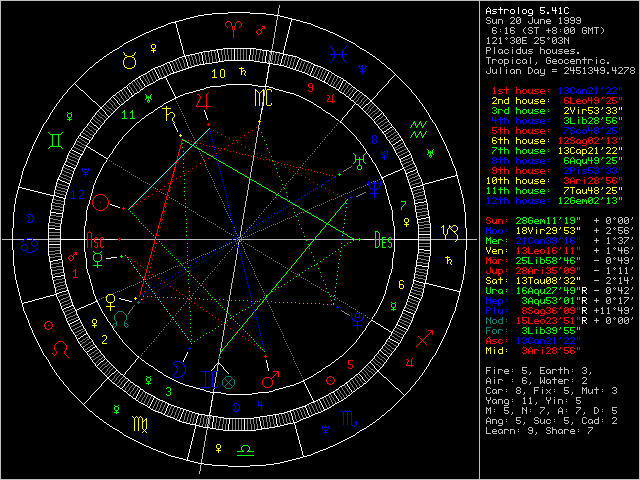Image resolution: width=640 pixels, height=480 pixels.
Task: Select the red Aries sign on outer ring
Action: tap(235, 33)
